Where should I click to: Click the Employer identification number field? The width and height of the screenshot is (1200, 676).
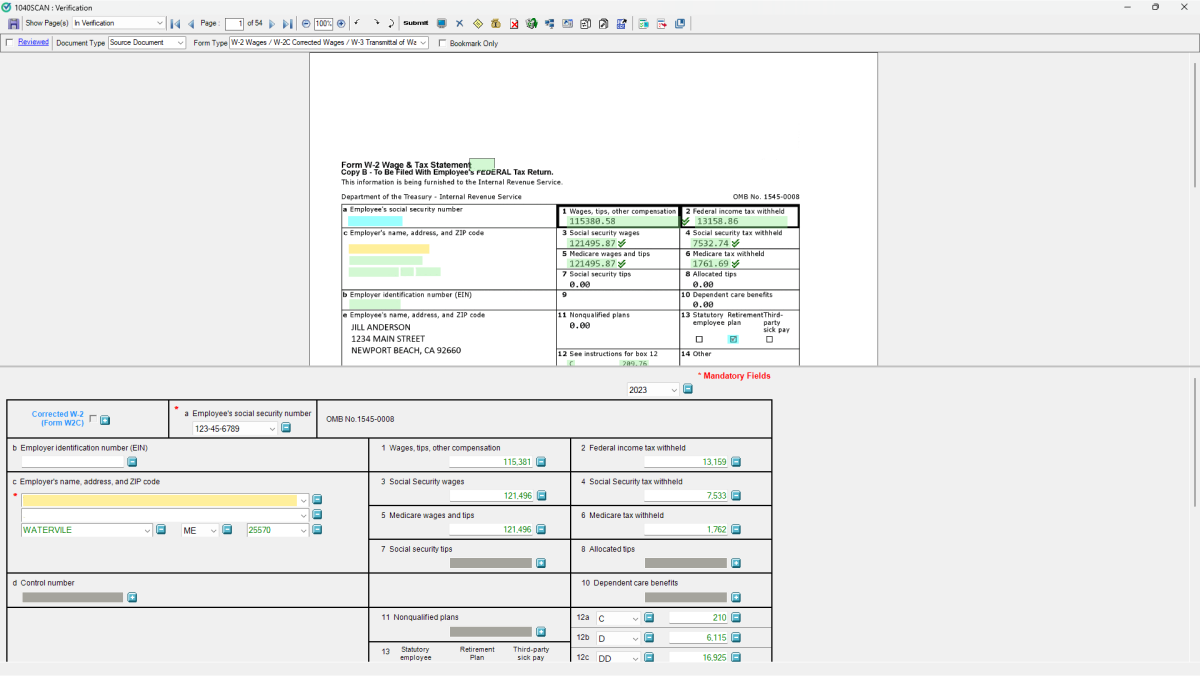click(x=72, y=462)
